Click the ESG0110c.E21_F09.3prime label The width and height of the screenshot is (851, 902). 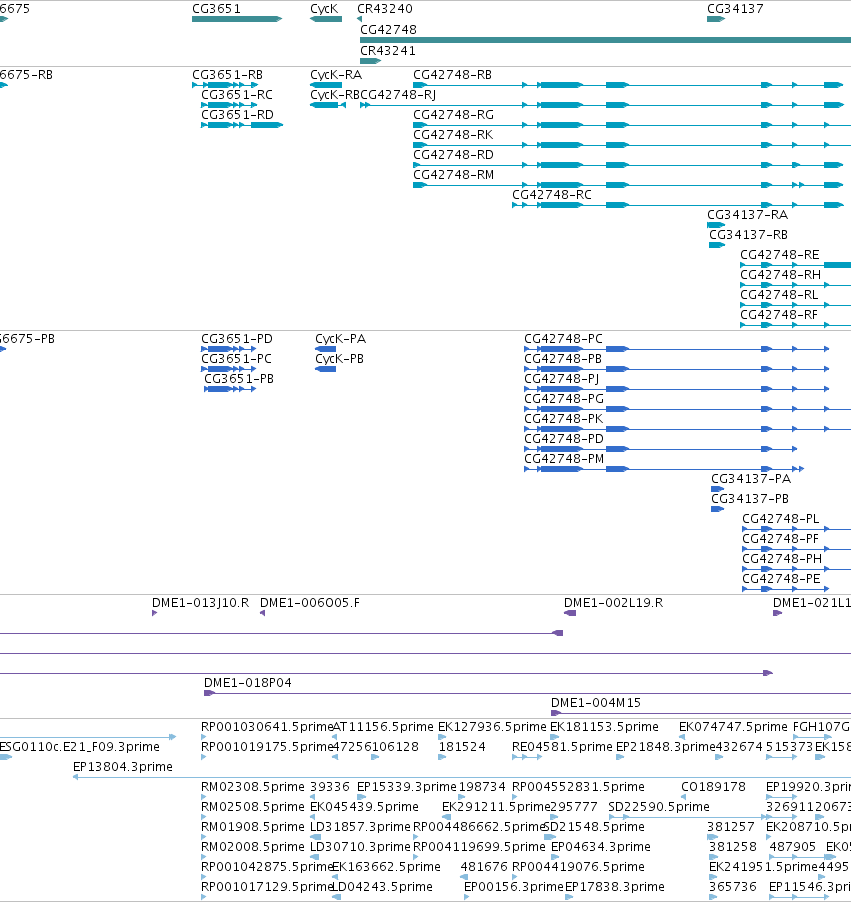pos(79,747)
